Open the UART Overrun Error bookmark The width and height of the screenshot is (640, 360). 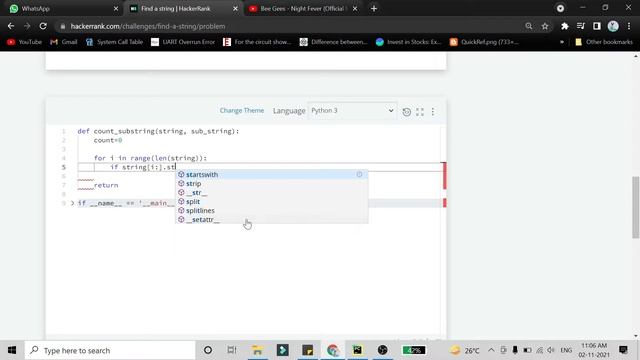point(183,42)
